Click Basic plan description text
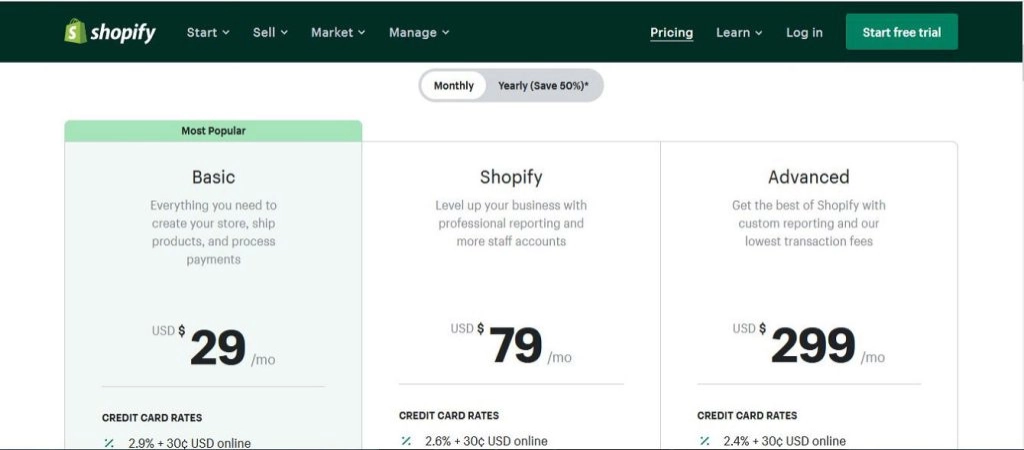 213,232
